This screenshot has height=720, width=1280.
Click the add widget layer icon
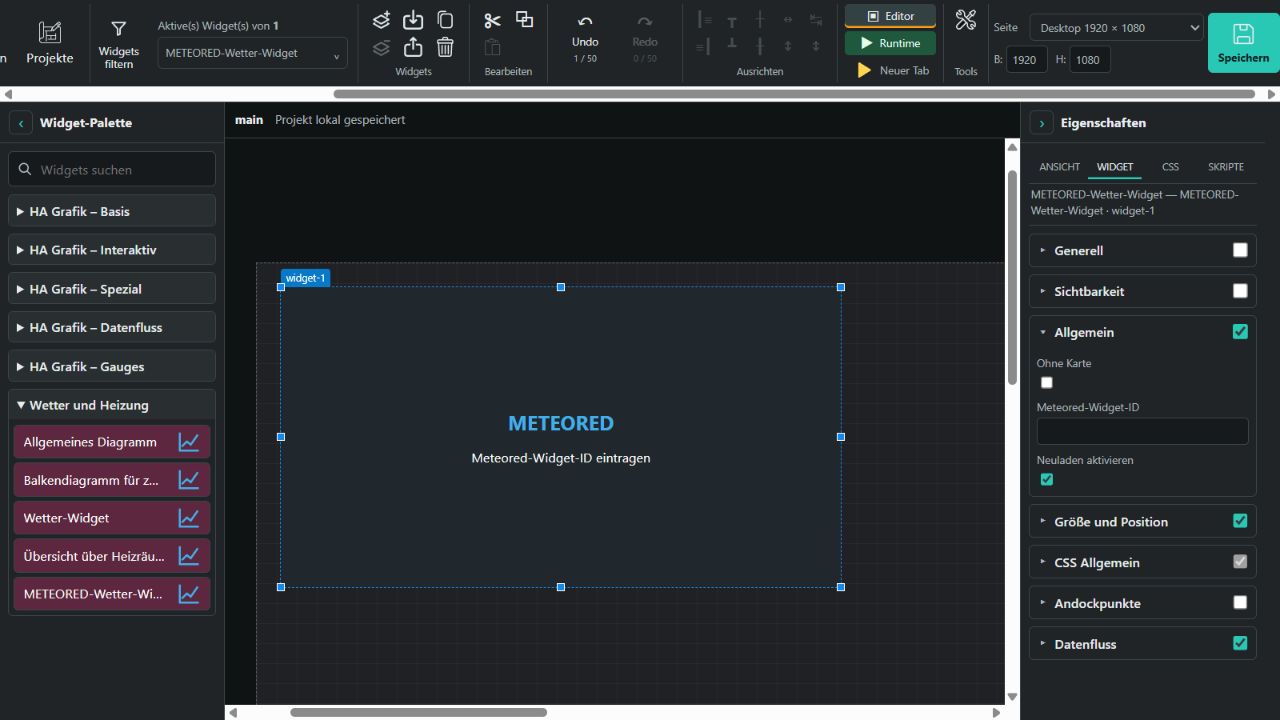point(381,20)
